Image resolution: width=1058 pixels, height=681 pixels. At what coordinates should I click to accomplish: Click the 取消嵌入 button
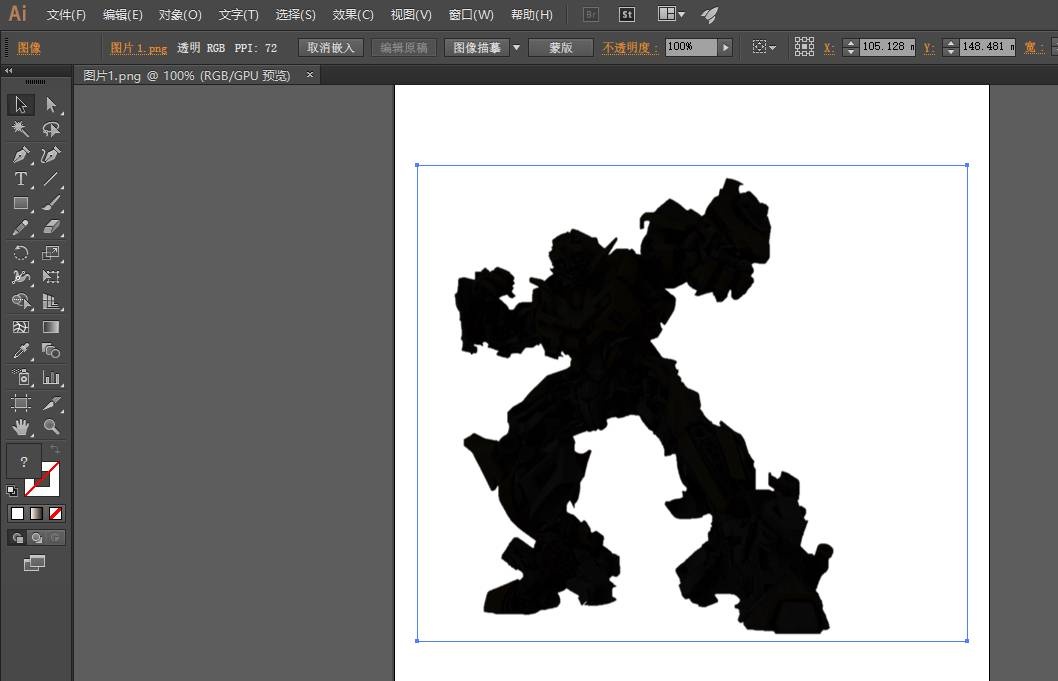[x=331, y=47]
